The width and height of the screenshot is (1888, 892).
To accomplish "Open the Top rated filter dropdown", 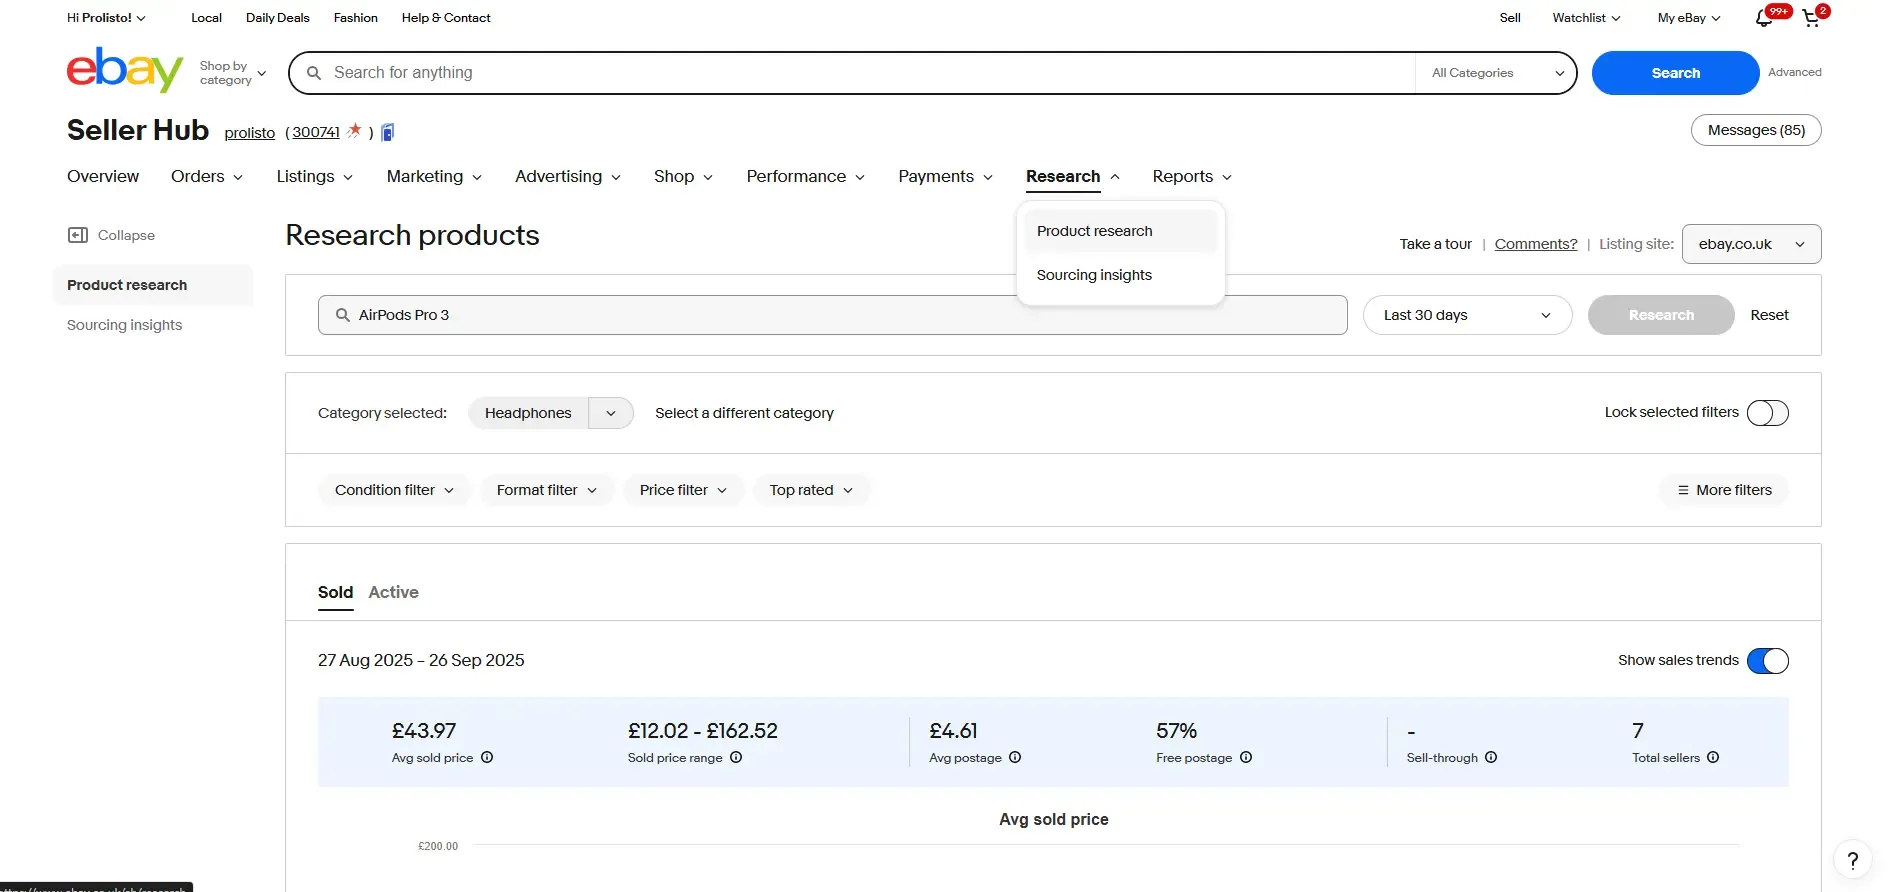I will [x=811, y=490].
